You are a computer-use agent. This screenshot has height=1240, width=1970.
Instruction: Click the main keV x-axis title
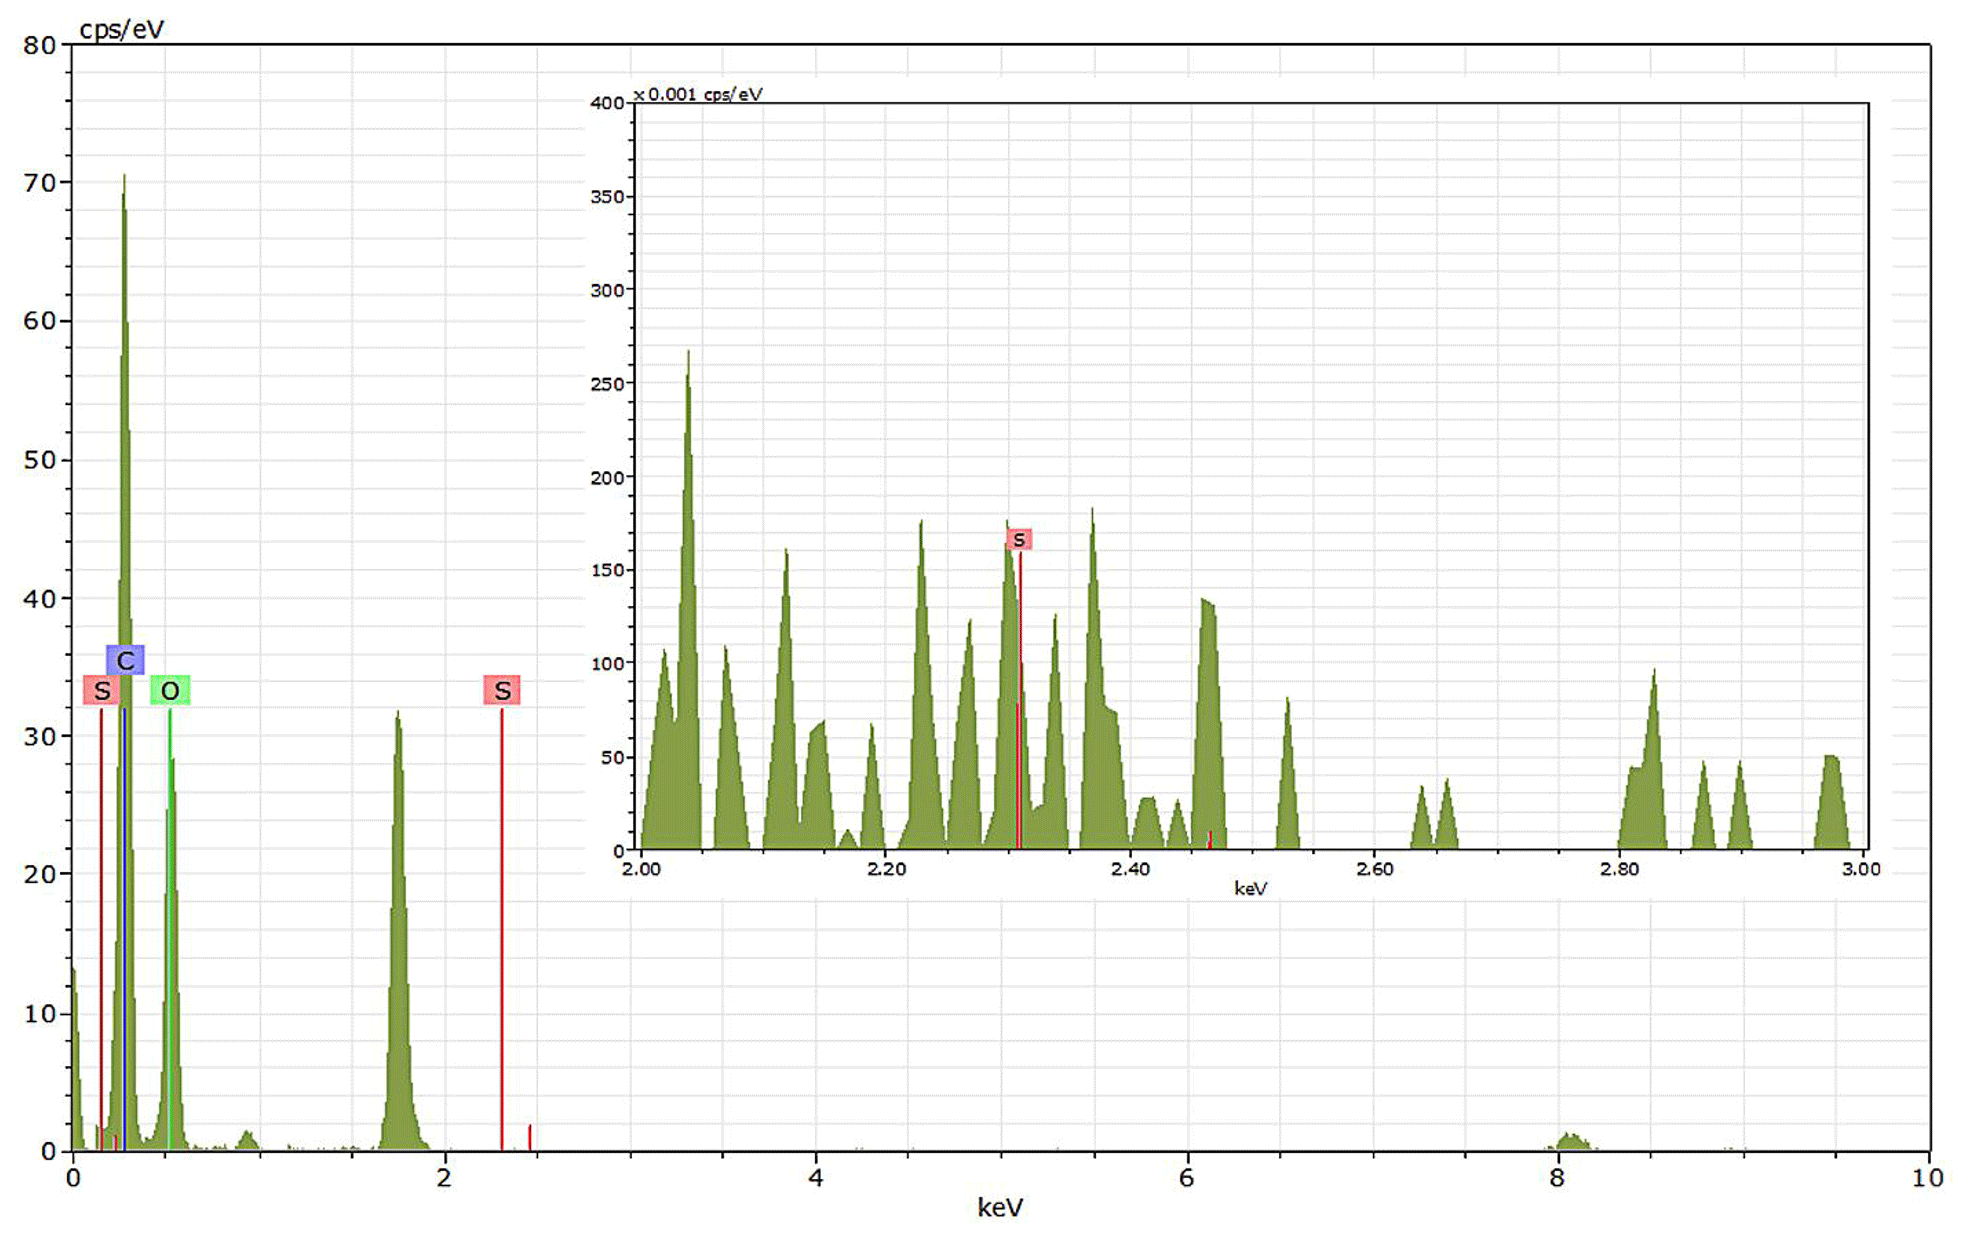tap(1000, 1208)
